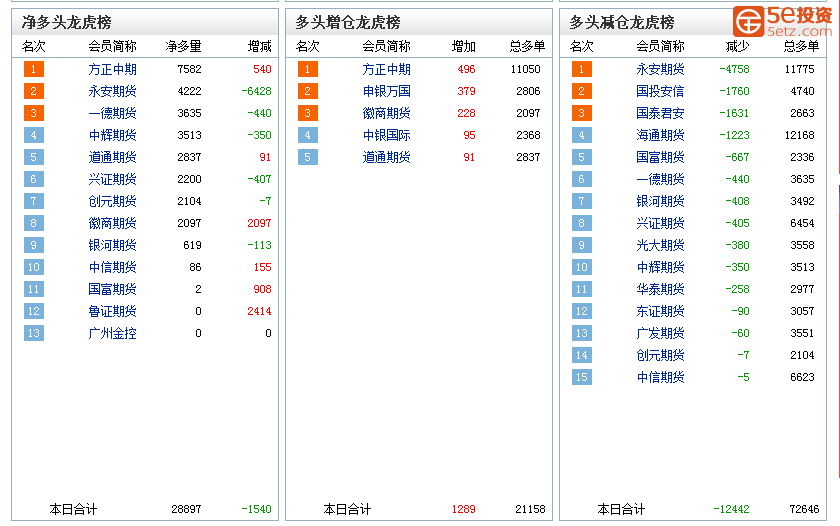
Task: Select increase value 379 for 申银万国
Action: (466, 91)
